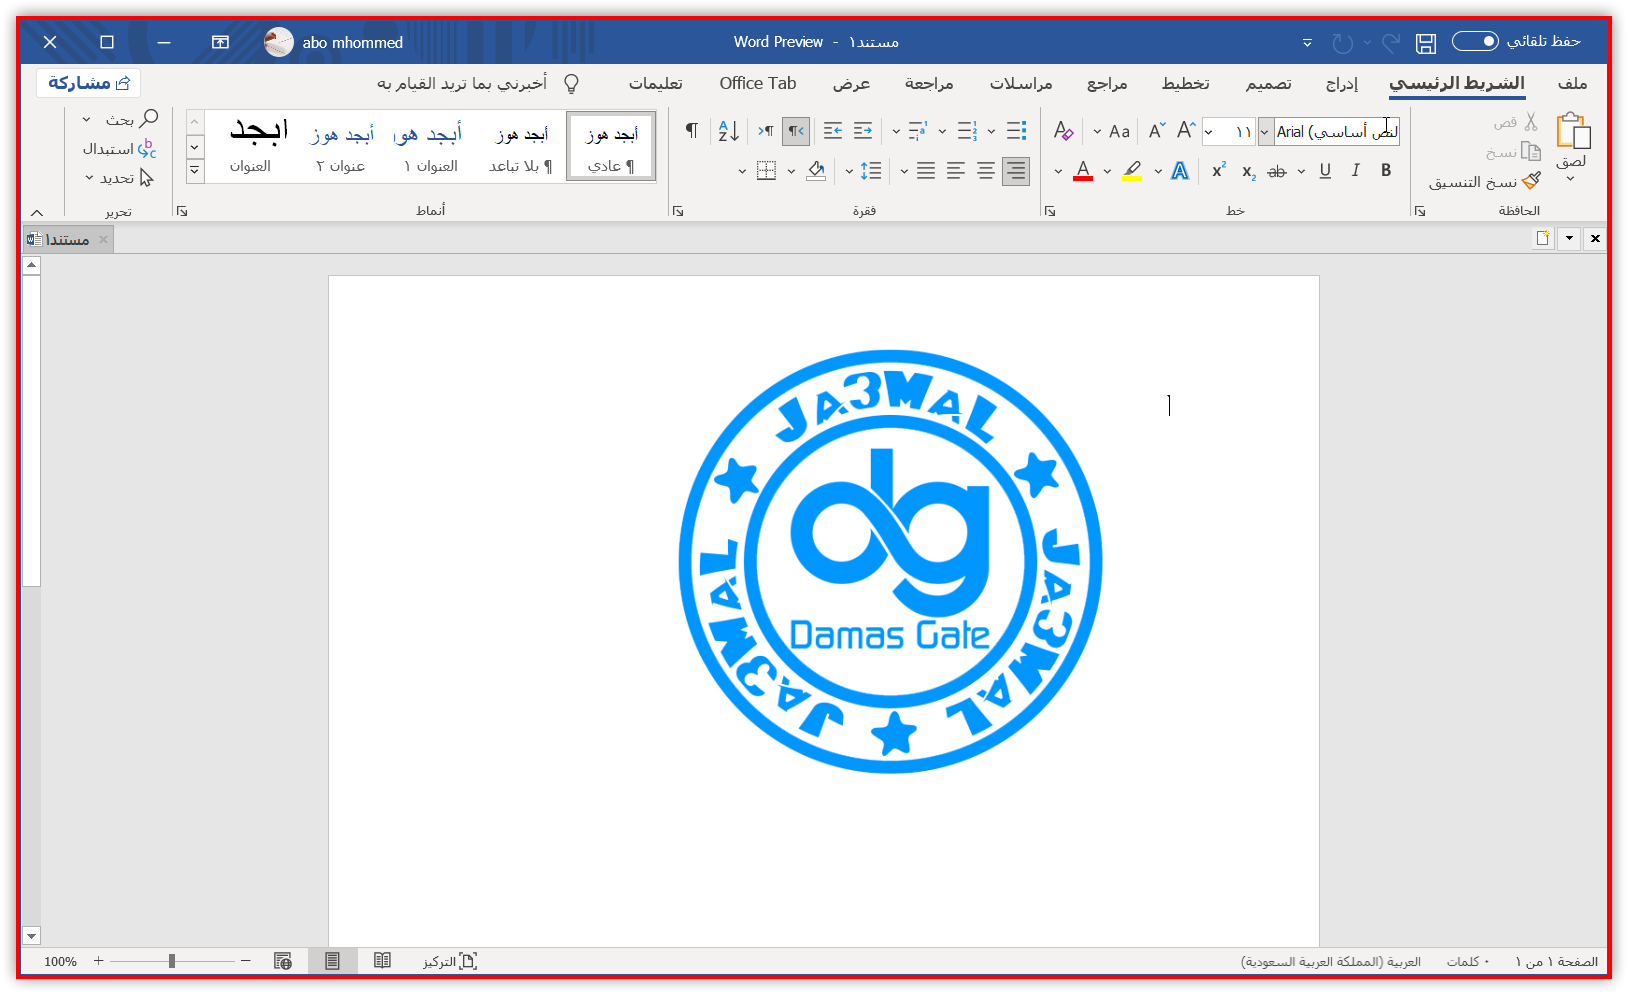Apply a numbered list
This screenshot has width=1628, height=995.
click(967, 131)
